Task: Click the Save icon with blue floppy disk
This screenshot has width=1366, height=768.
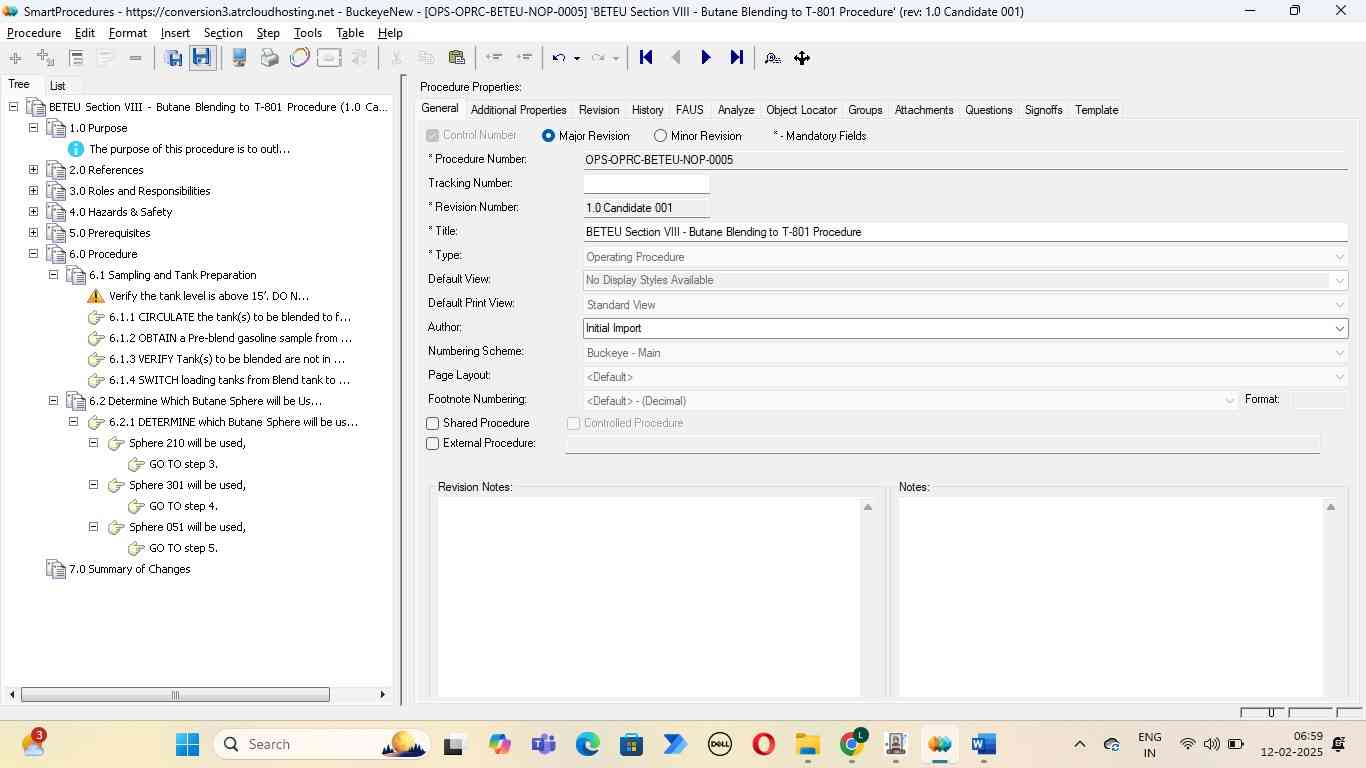Action: [202, 58]
